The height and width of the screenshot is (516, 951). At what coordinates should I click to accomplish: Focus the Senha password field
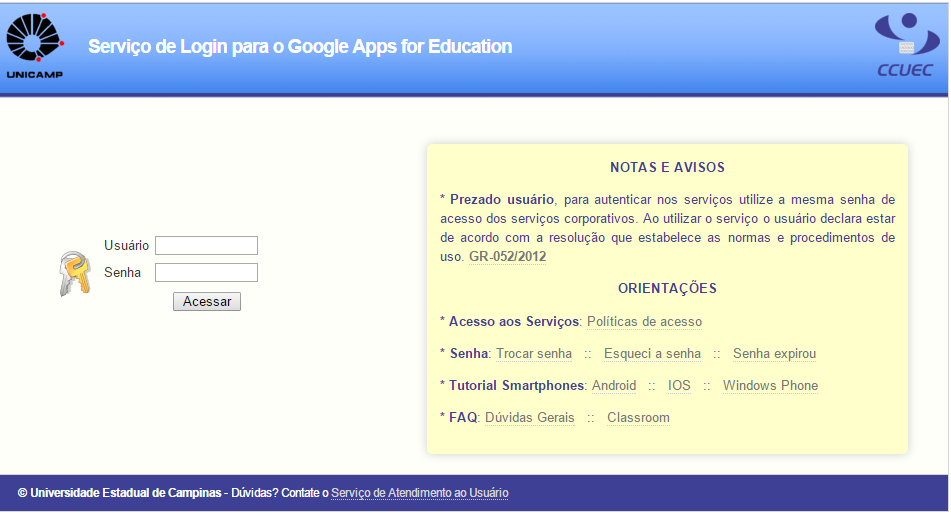point(206,272)
